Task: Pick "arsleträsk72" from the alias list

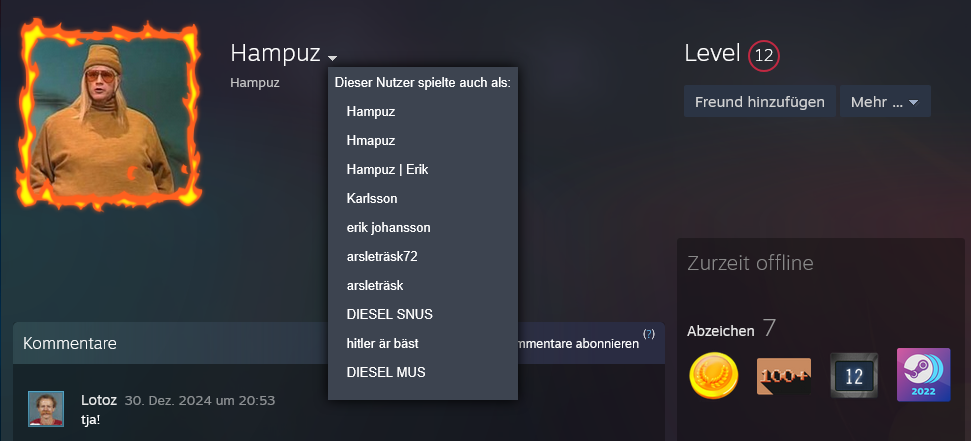Action: (x=382, y=257)
